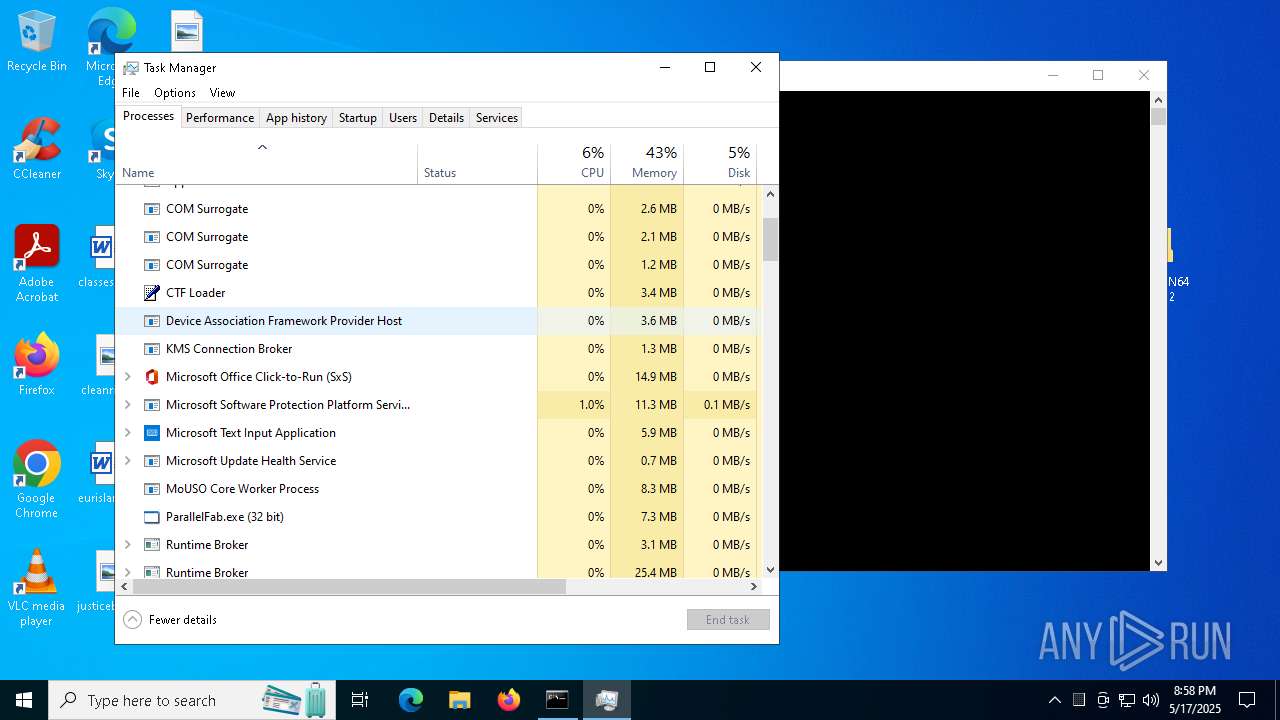Select the Google Chrome desktop icon
Screen dimensions: 1280x720
point(37,480)
